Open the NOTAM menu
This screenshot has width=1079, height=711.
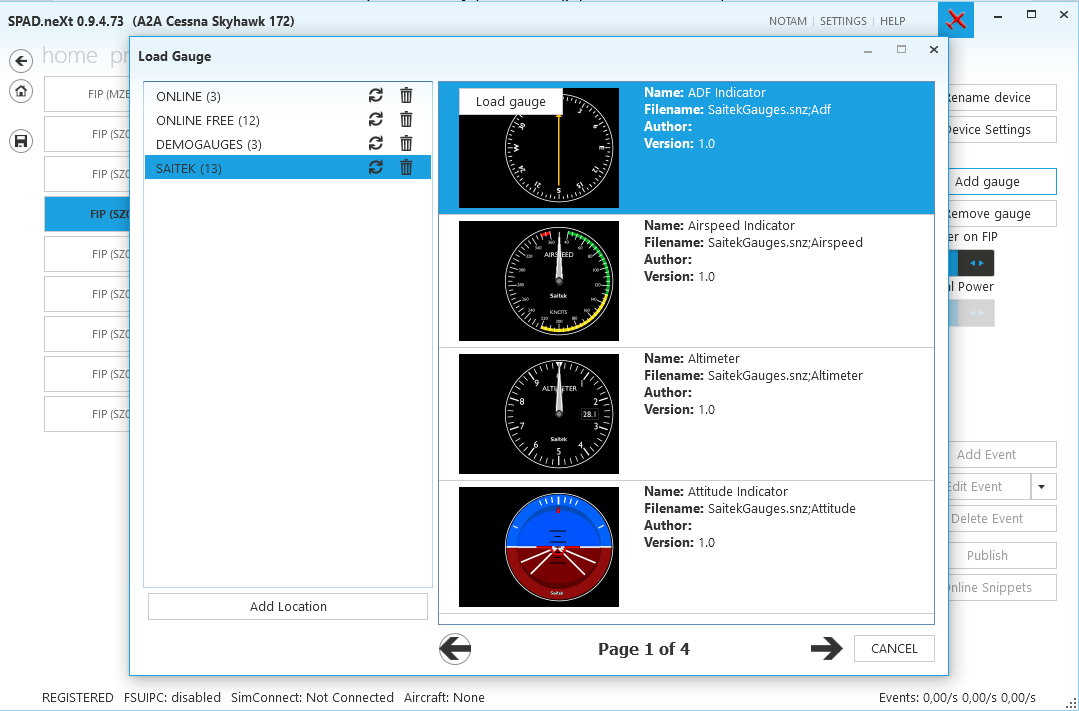(x=787, y=21)
